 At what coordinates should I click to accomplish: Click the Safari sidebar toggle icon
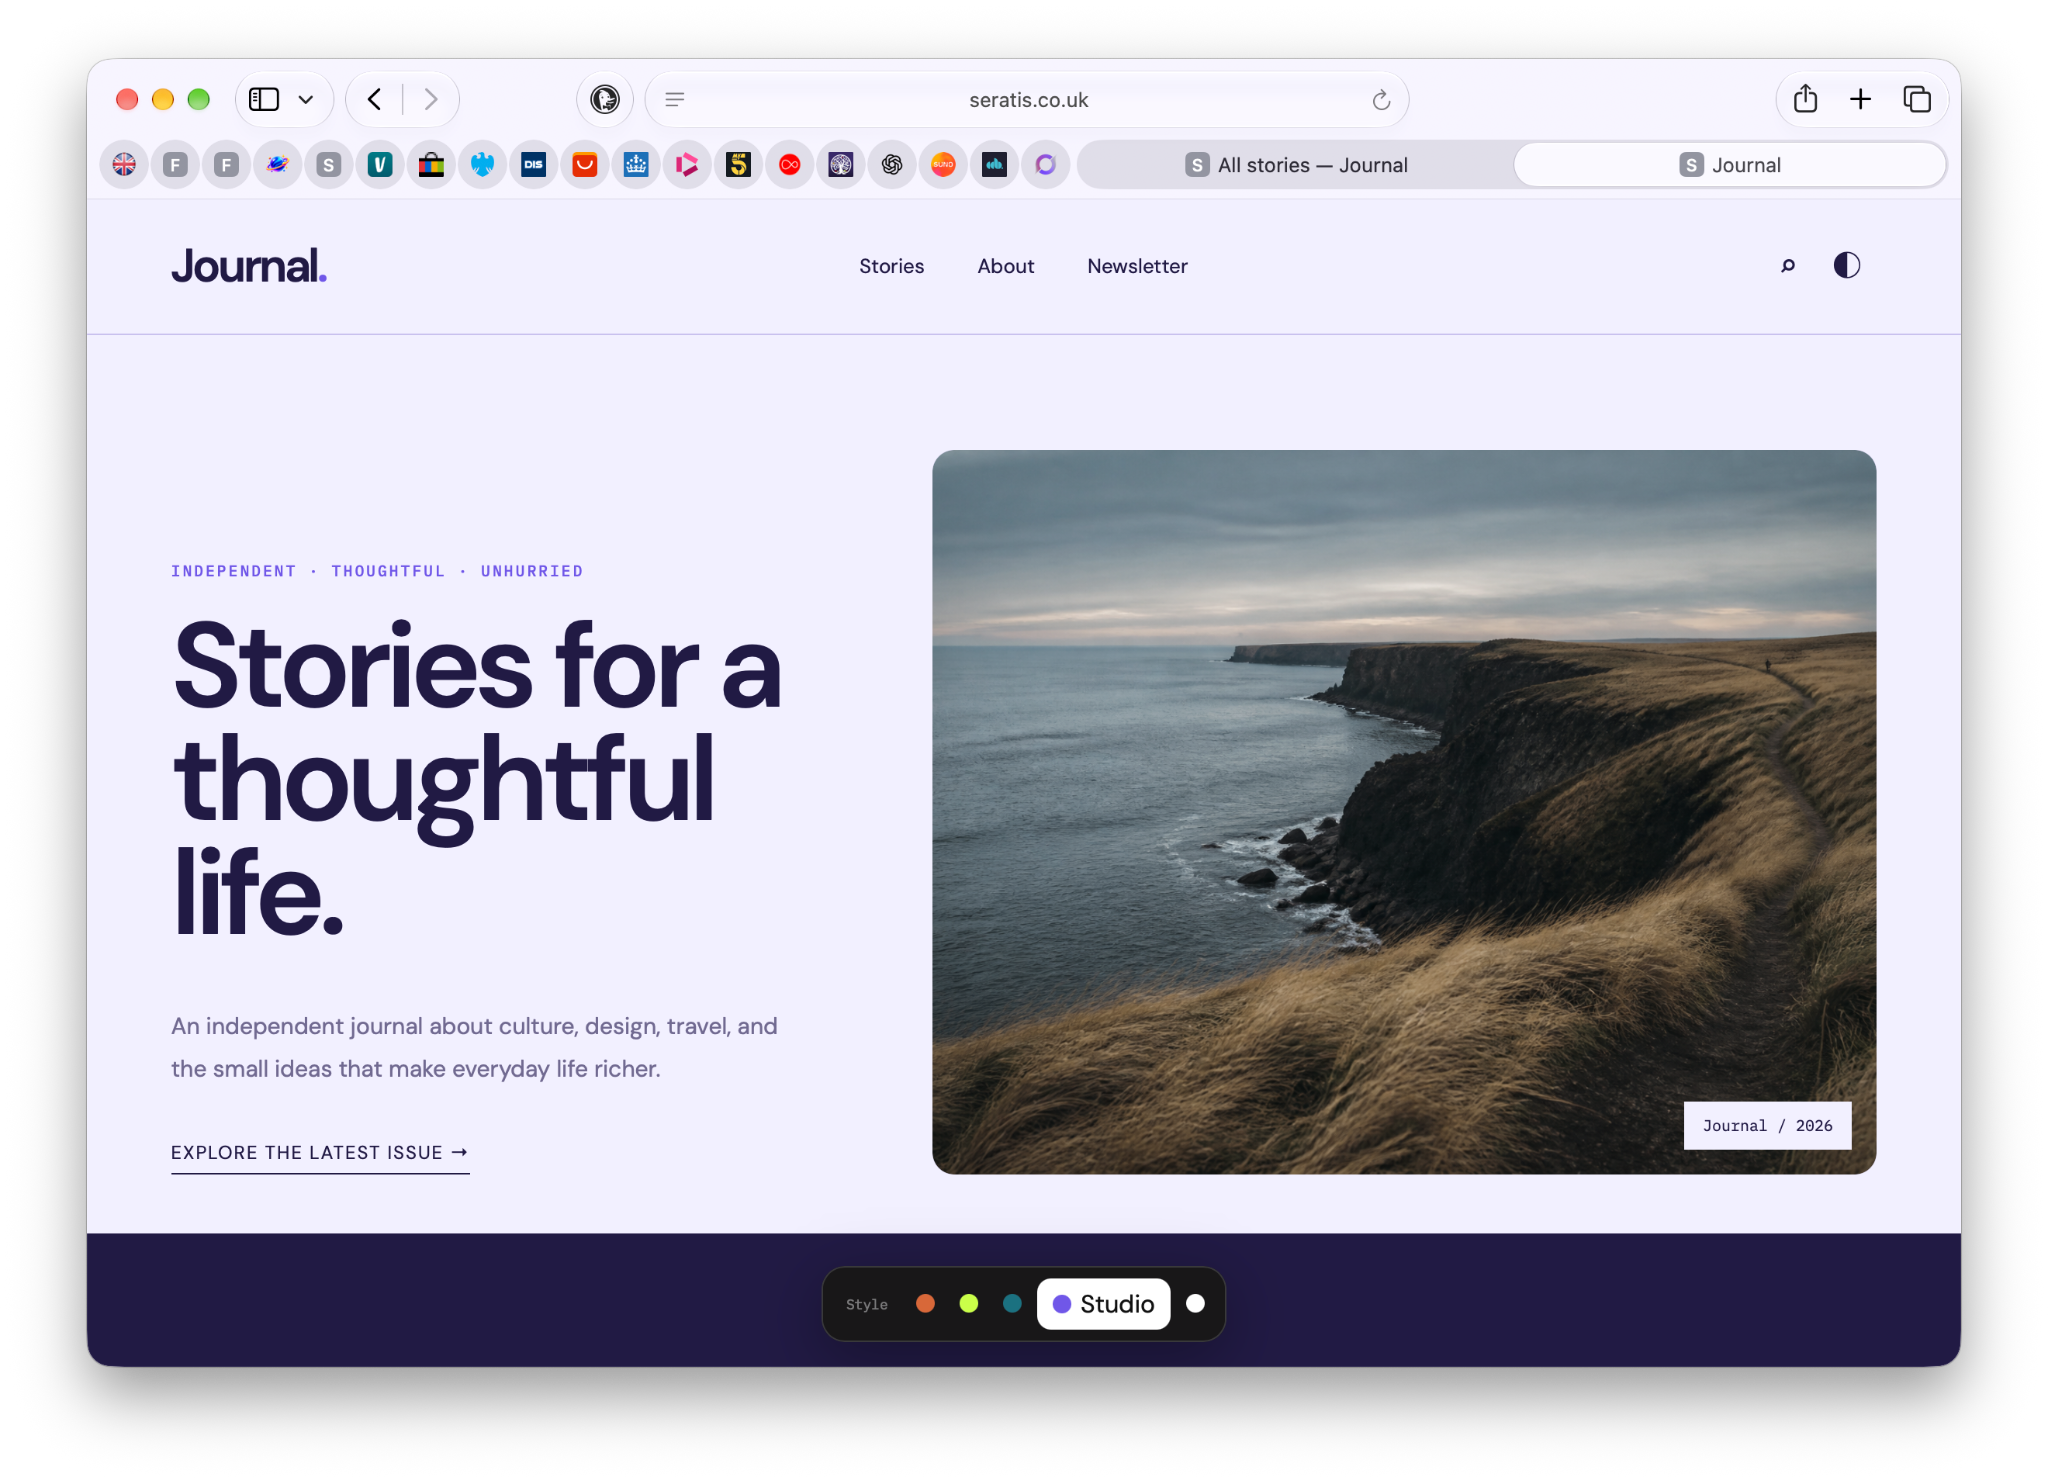[264, 99]
